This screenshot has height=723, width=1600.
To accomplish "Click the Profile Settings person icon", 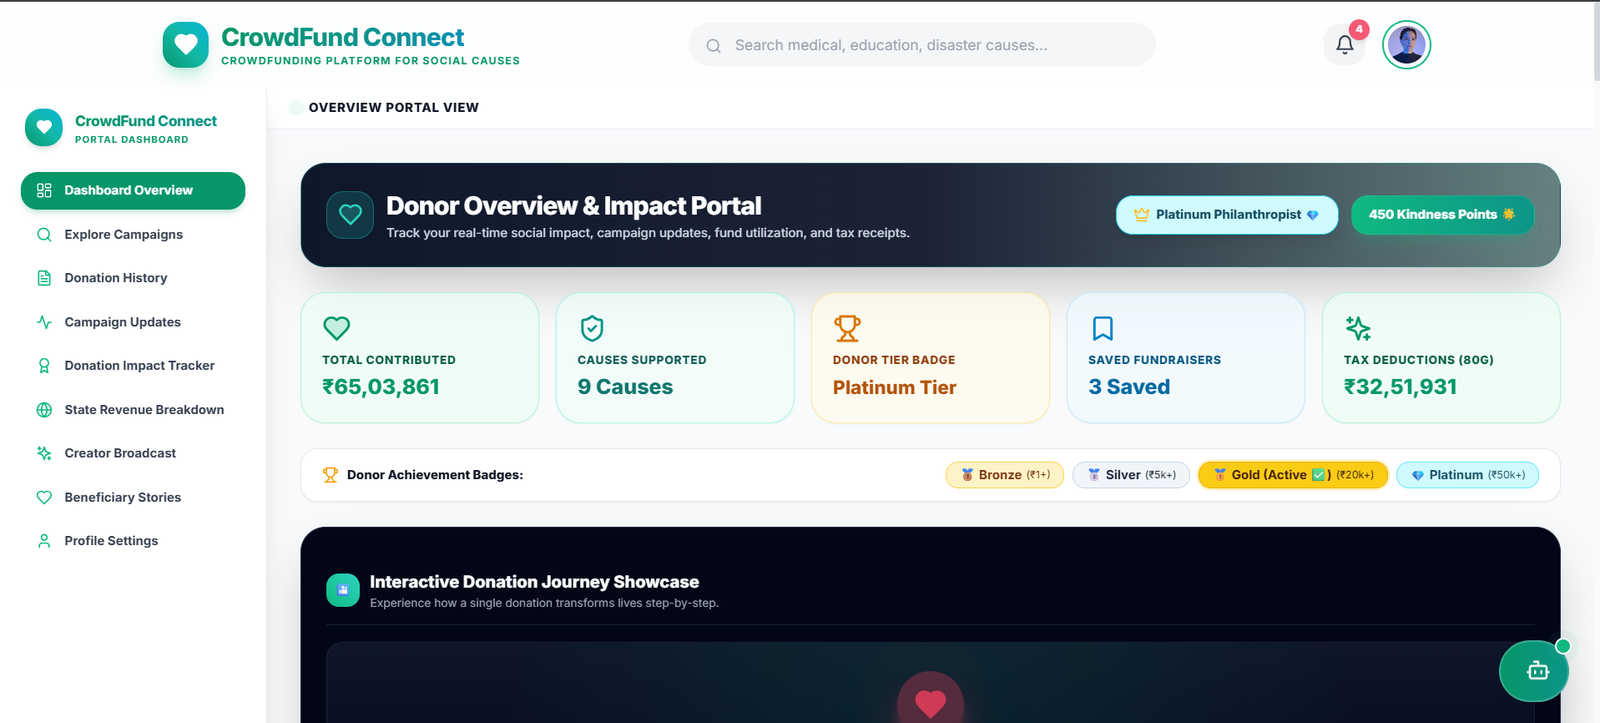I will pos(44,541).
